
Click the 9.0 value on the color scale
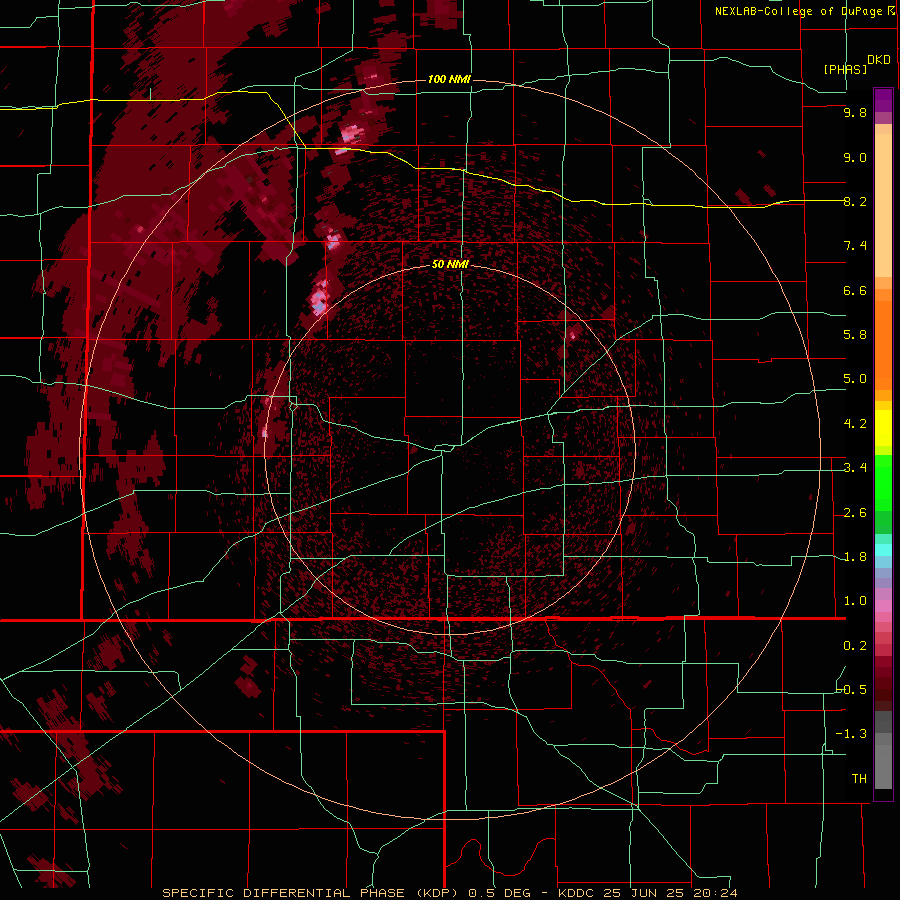pyautogui.click(x=855, y=157)
